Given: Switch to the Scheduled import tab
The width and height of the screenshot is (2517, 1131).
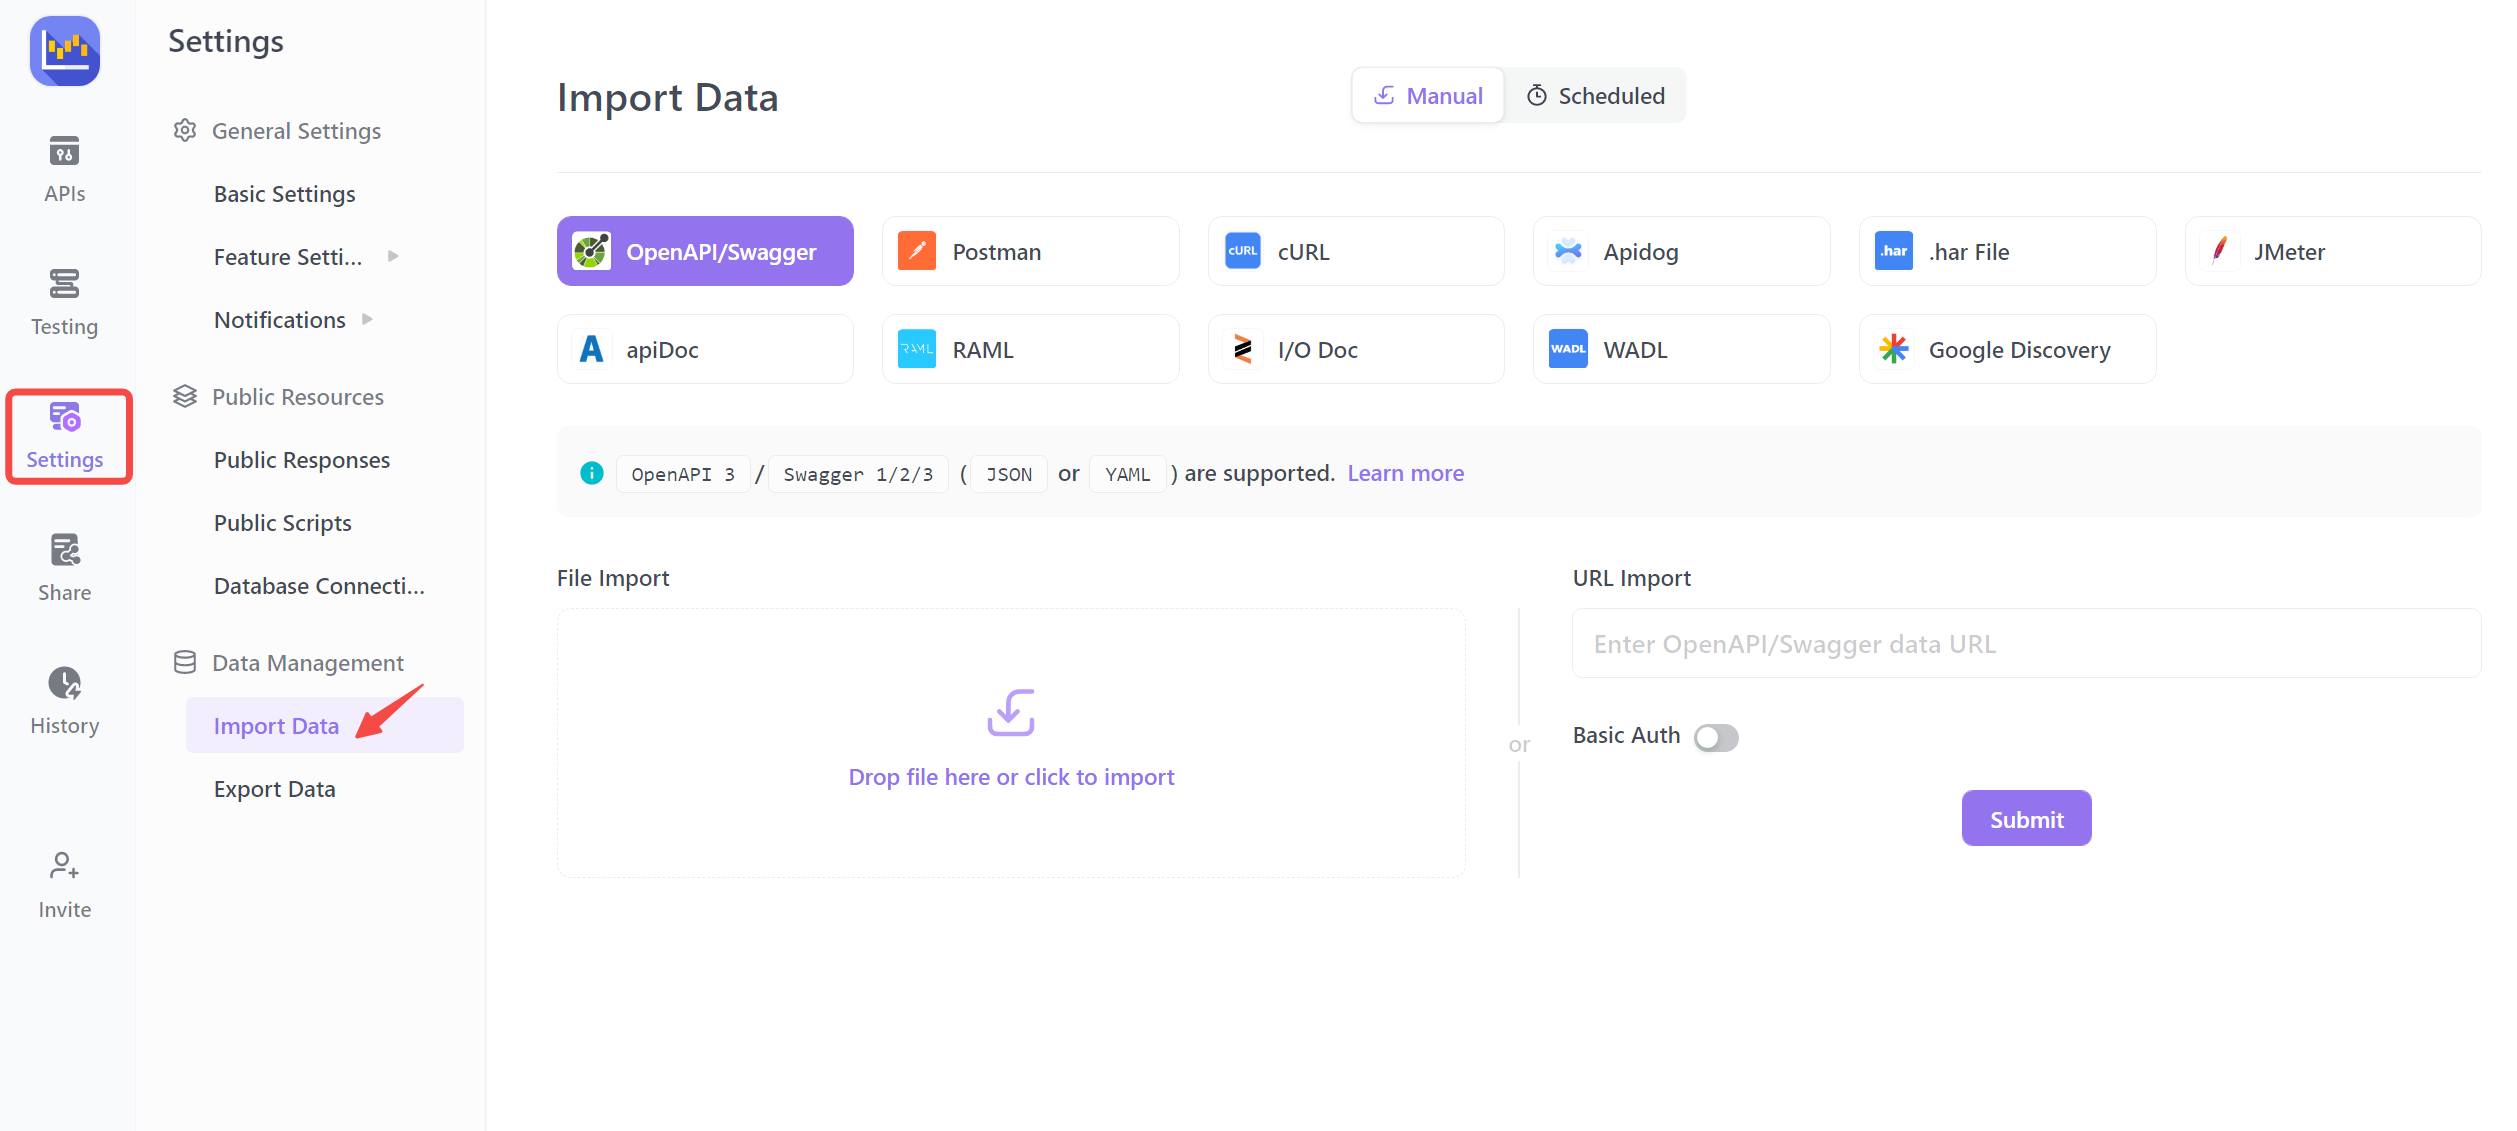Looking at the screenshot, I should point(1596,95).
